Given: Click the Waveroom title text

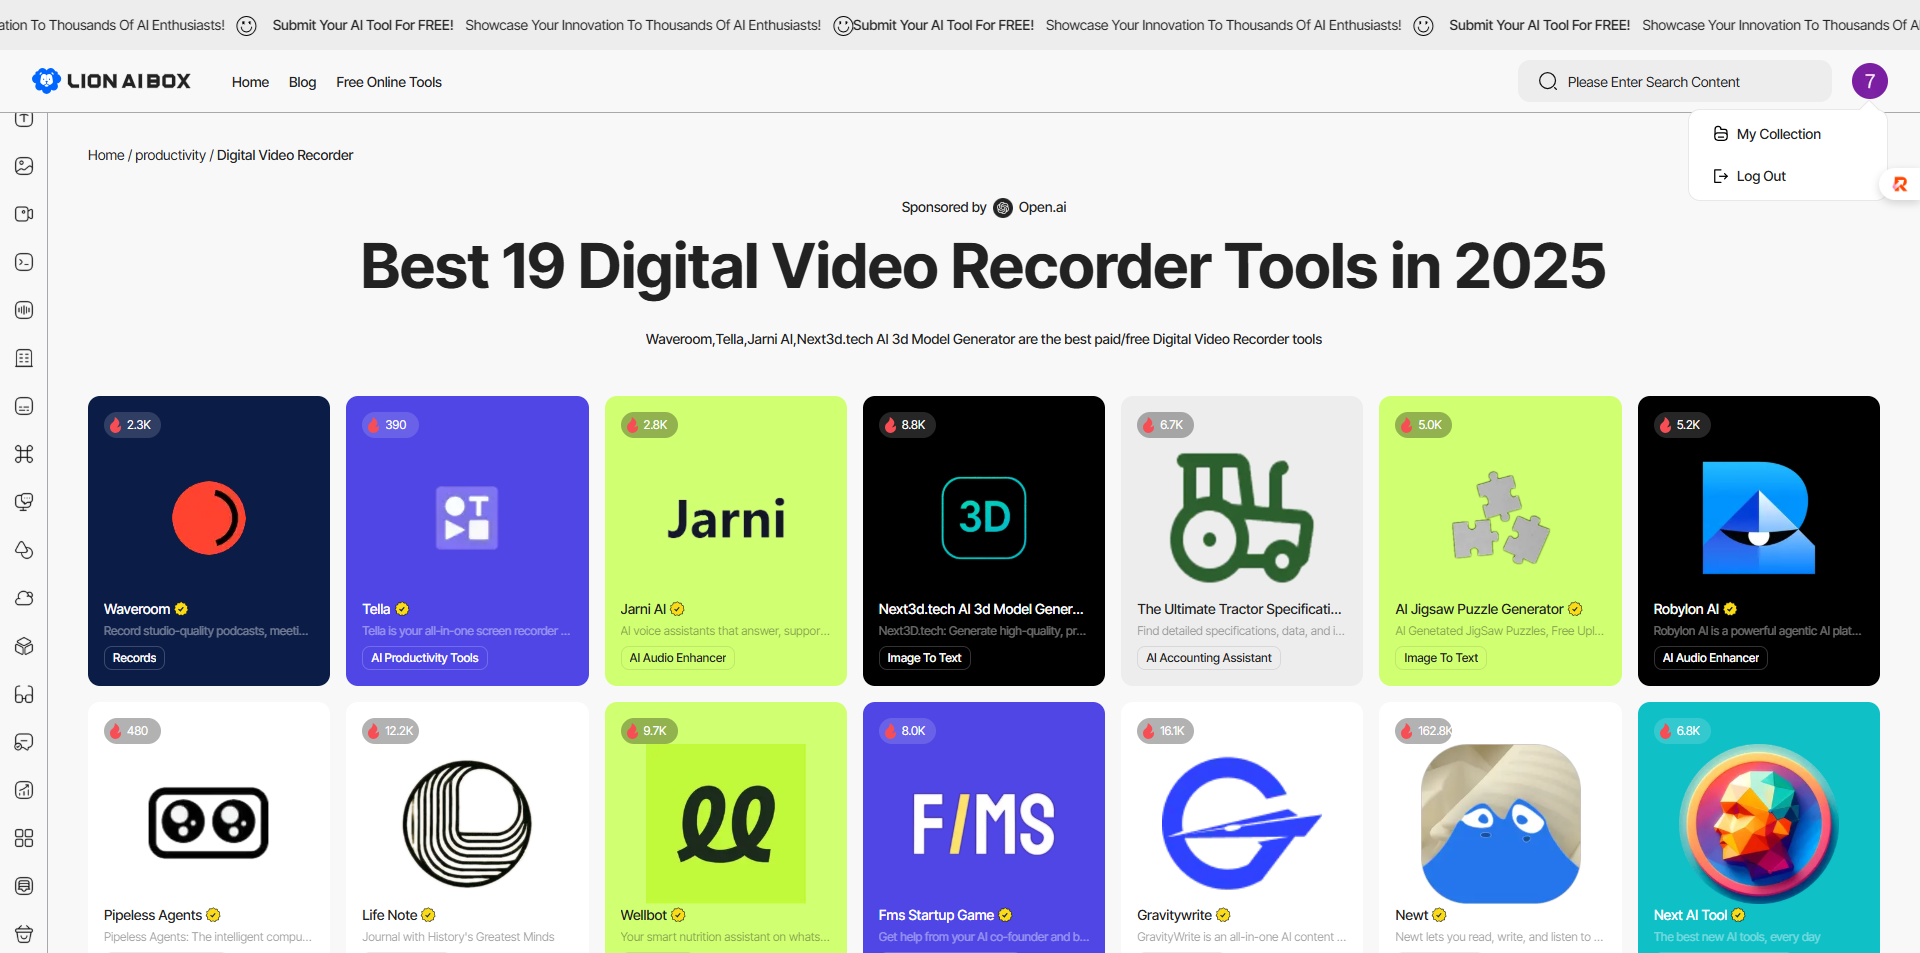Looking at the screenshot, I should coord(137,609).
